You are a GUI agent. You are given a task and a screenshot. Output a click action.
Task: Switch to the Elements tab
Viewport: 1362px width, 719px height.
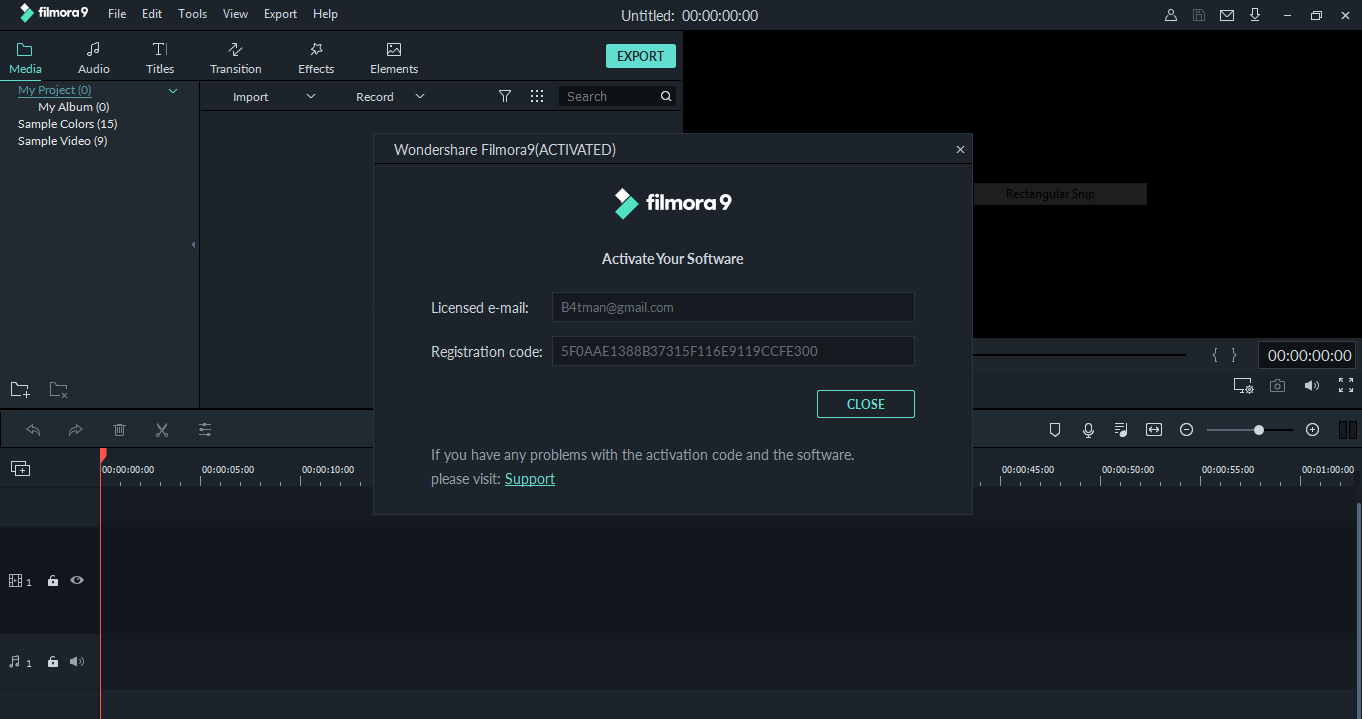(394, 58)
